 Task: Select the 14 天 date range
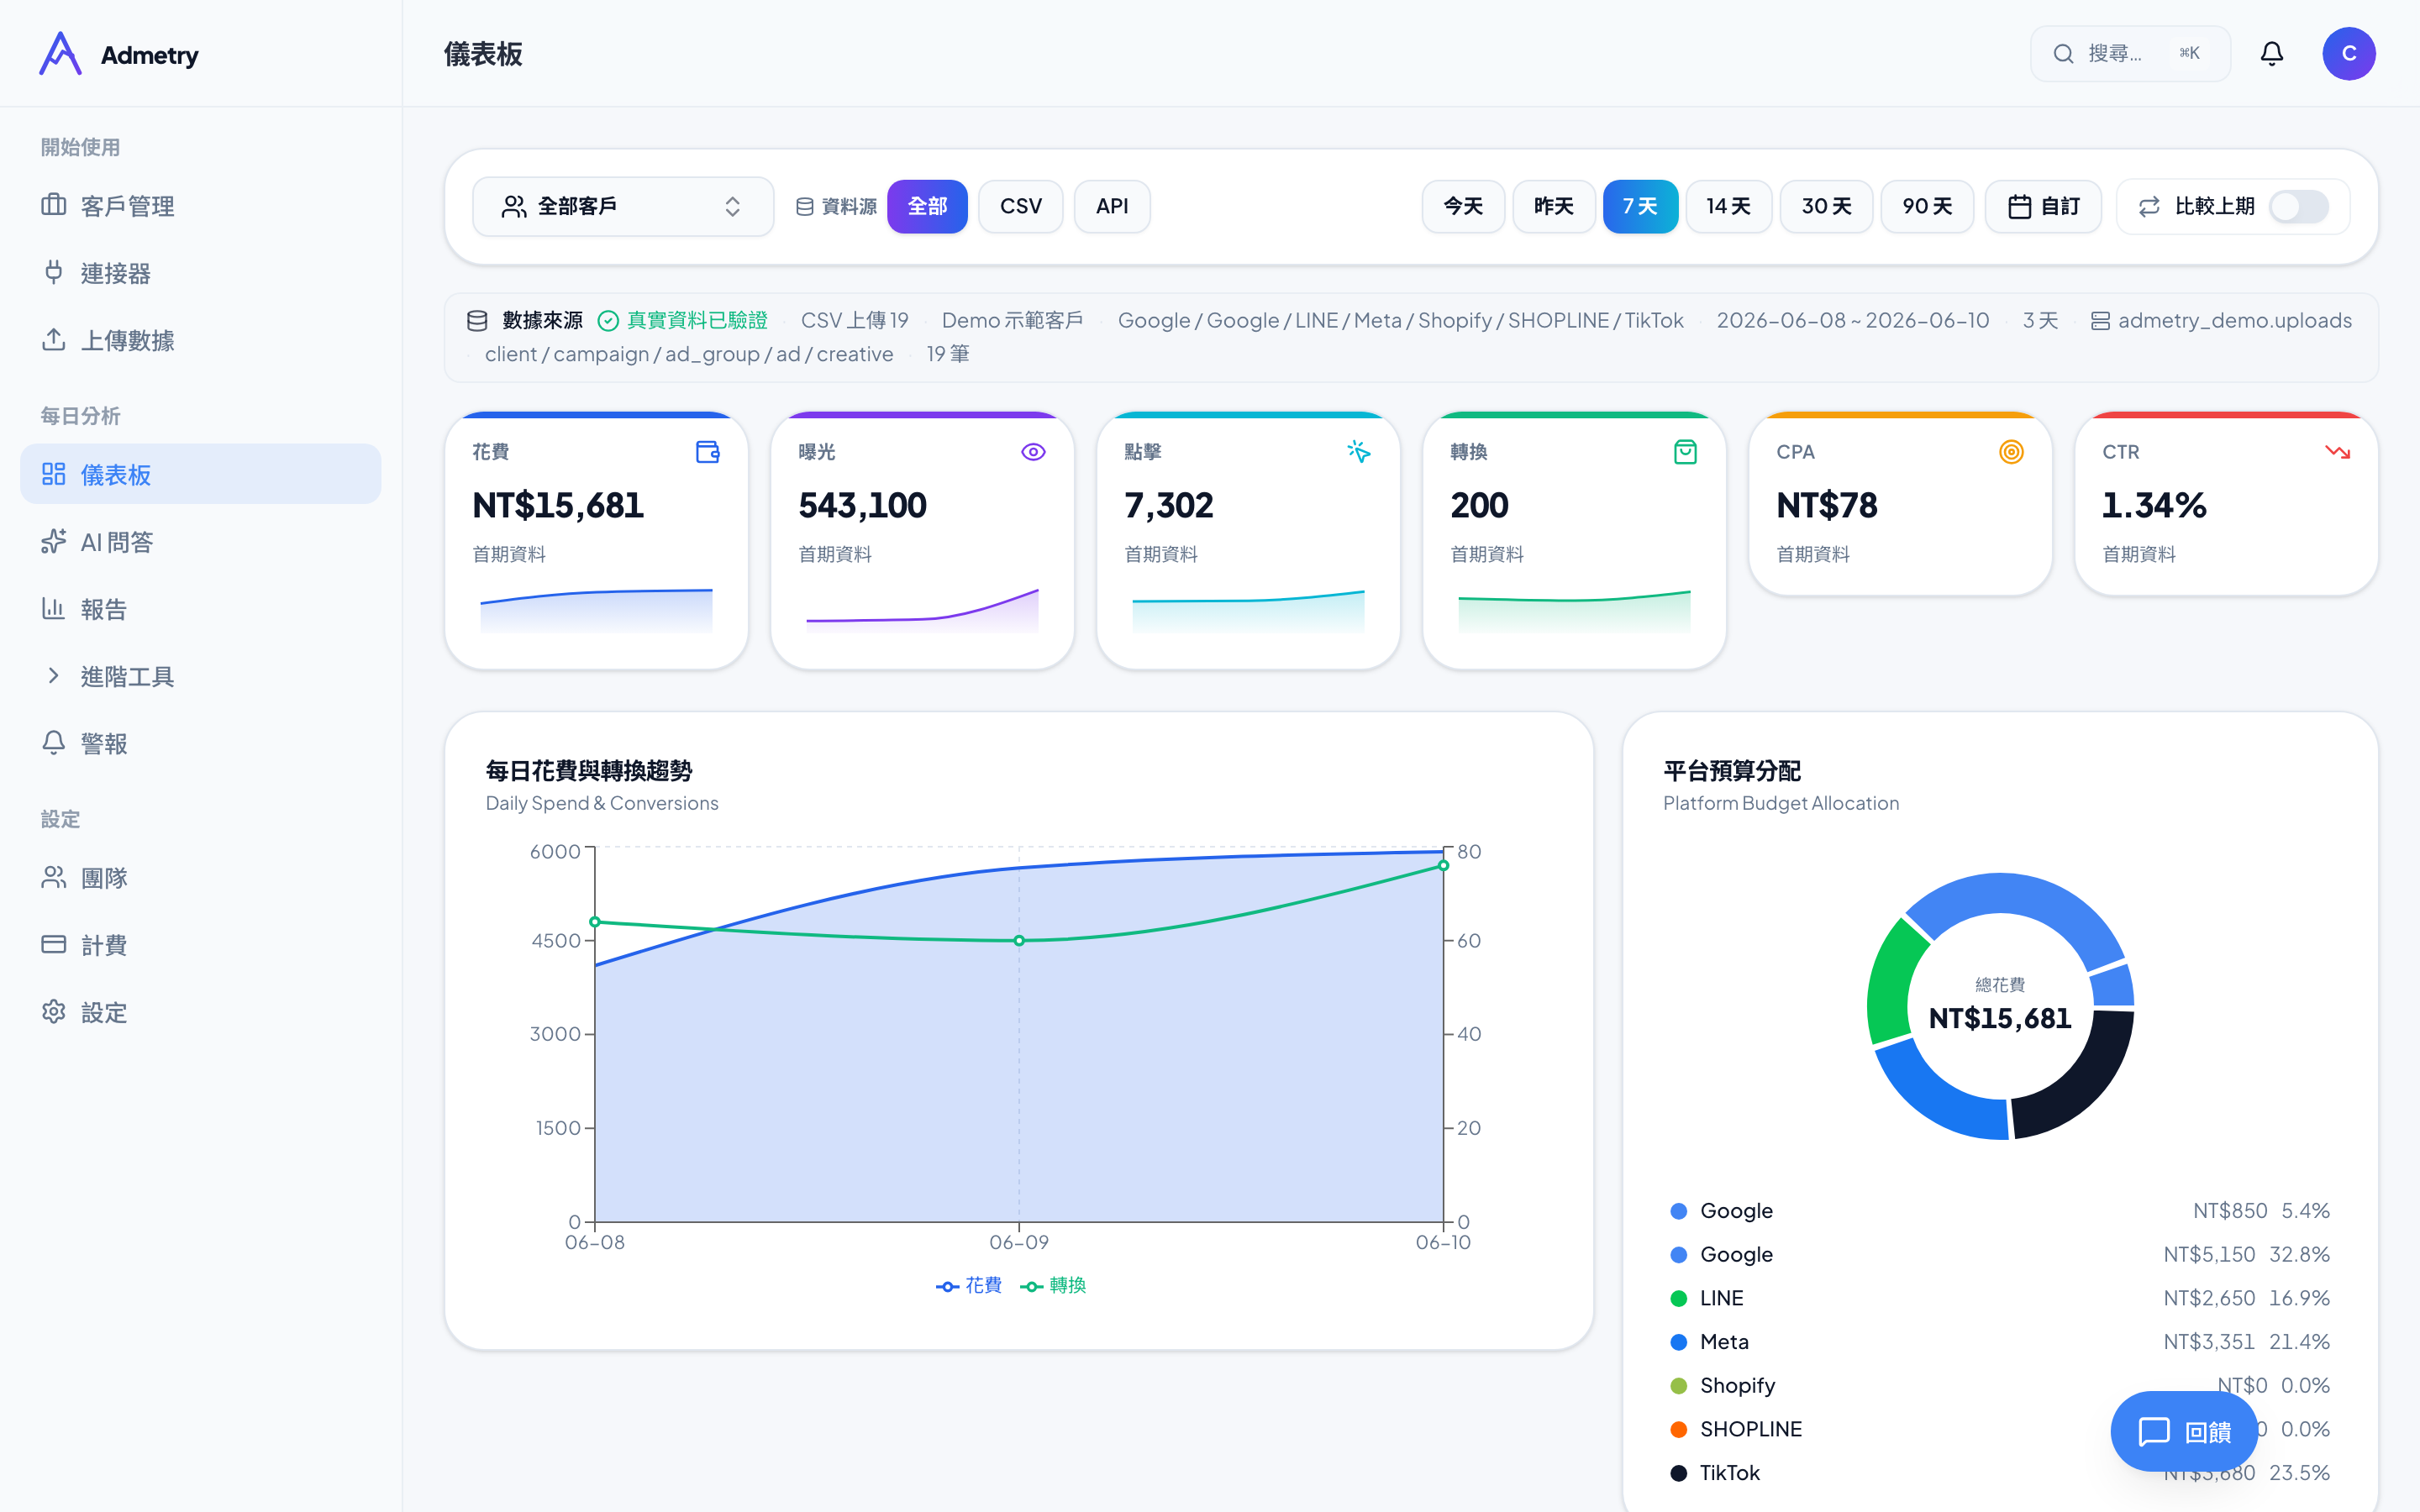tap(1728, 206)
